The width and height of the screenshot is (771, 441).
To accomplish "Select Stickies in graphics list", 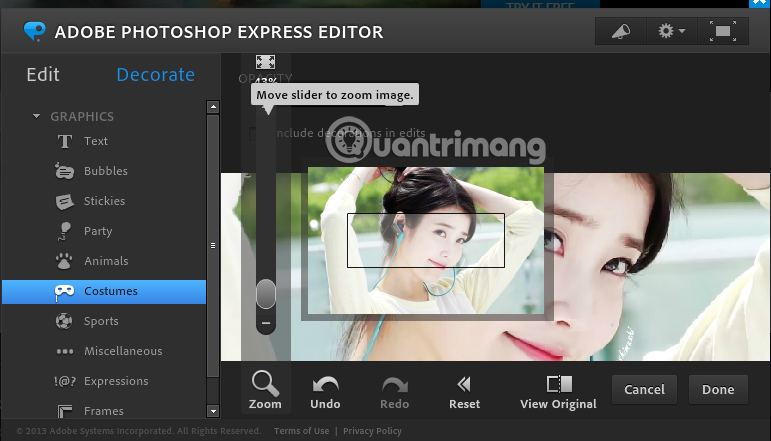I will tap(104, 201).
